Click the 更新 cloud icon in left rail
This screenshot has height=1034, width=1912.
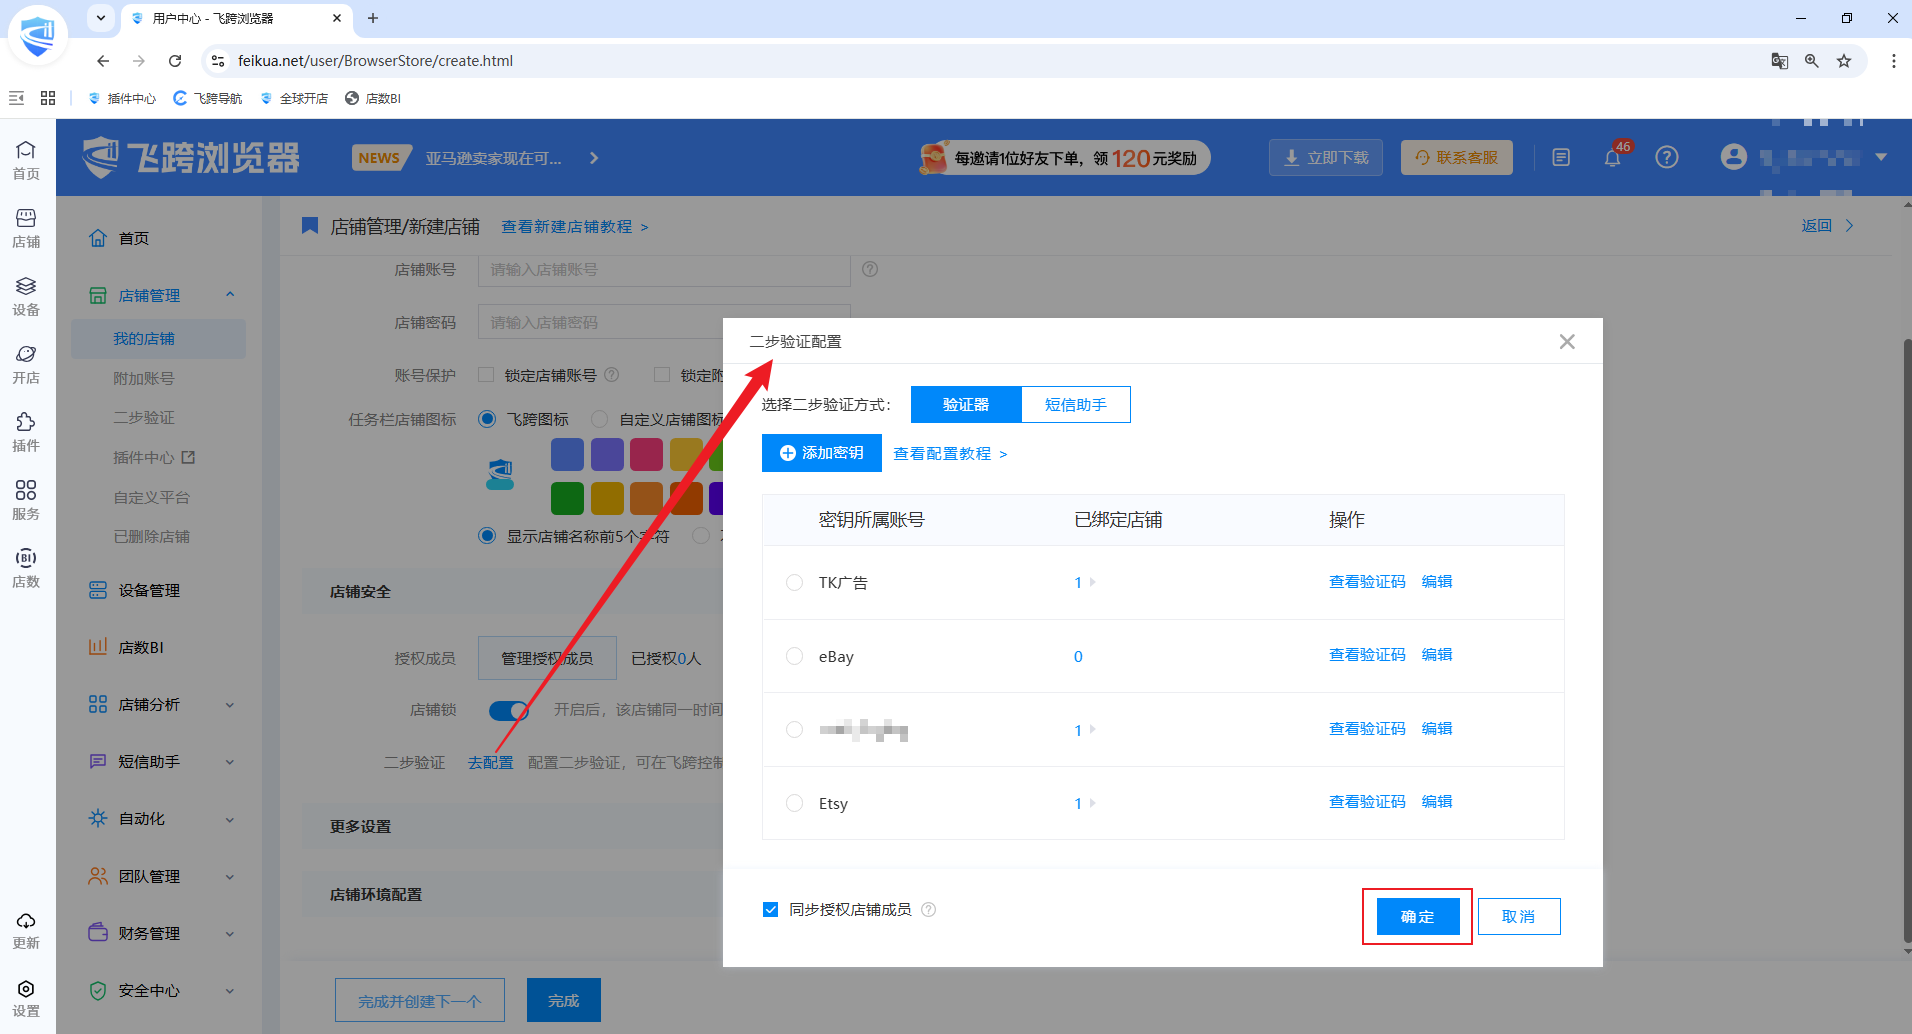[26, 930]
